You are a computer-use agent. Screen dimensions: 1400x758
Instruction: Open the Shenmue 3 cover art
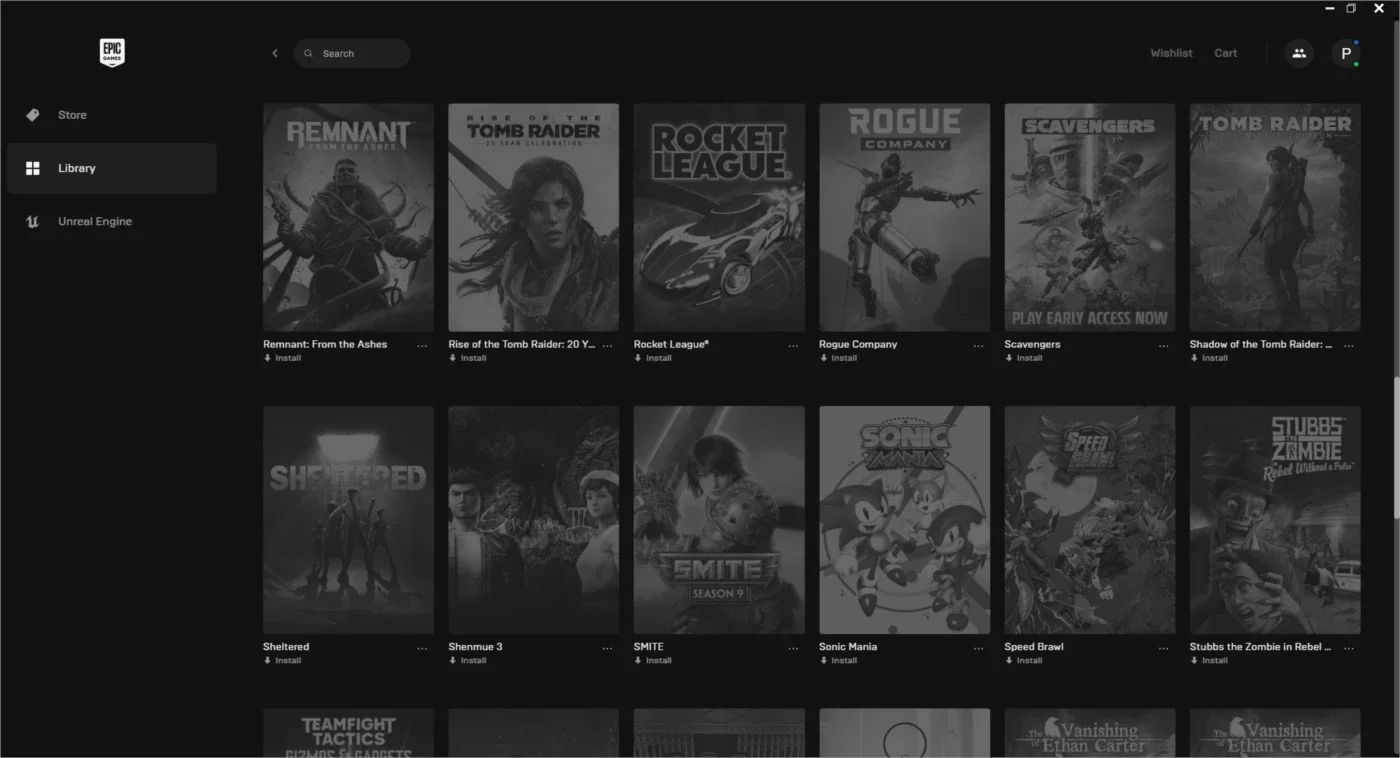(x=533, y=520)
